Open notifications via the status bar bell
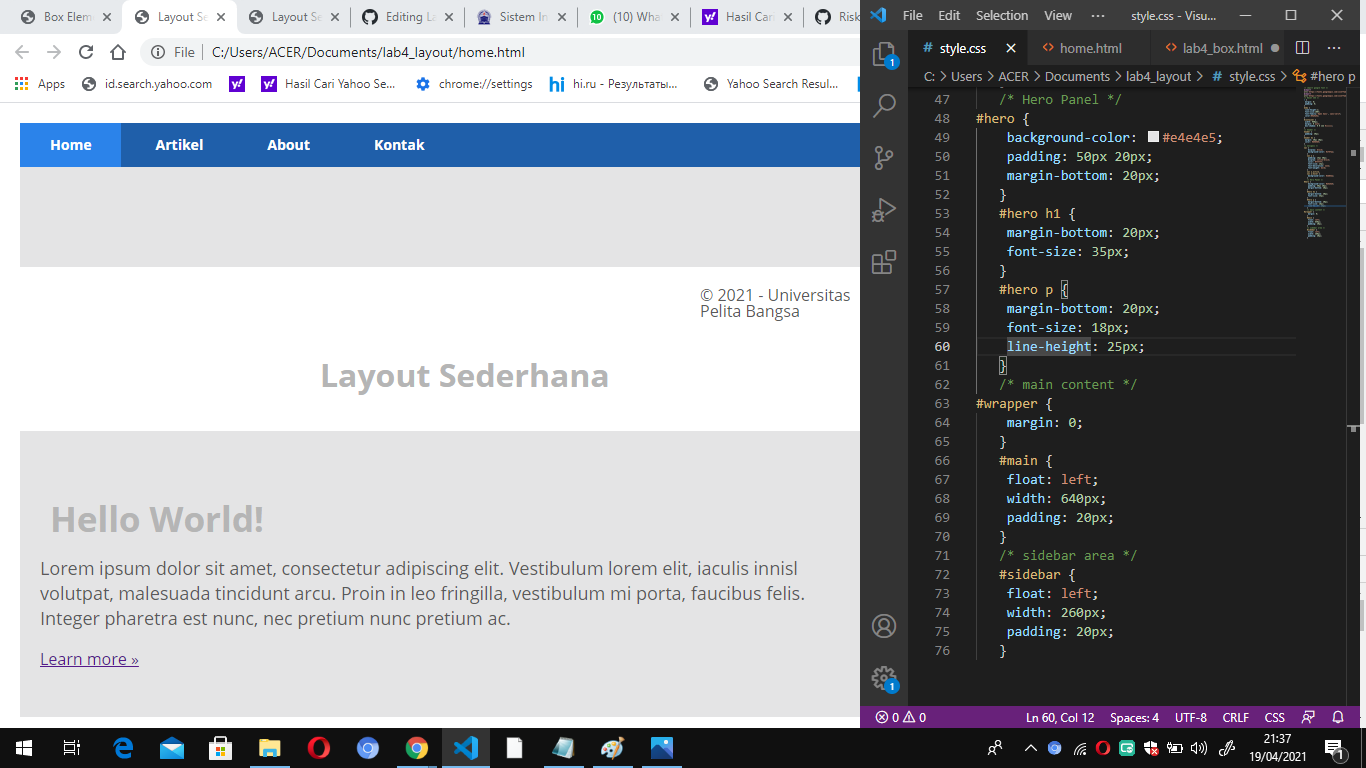The image size is (1366, 768). pyautogui.click(x=1339, y=717)
